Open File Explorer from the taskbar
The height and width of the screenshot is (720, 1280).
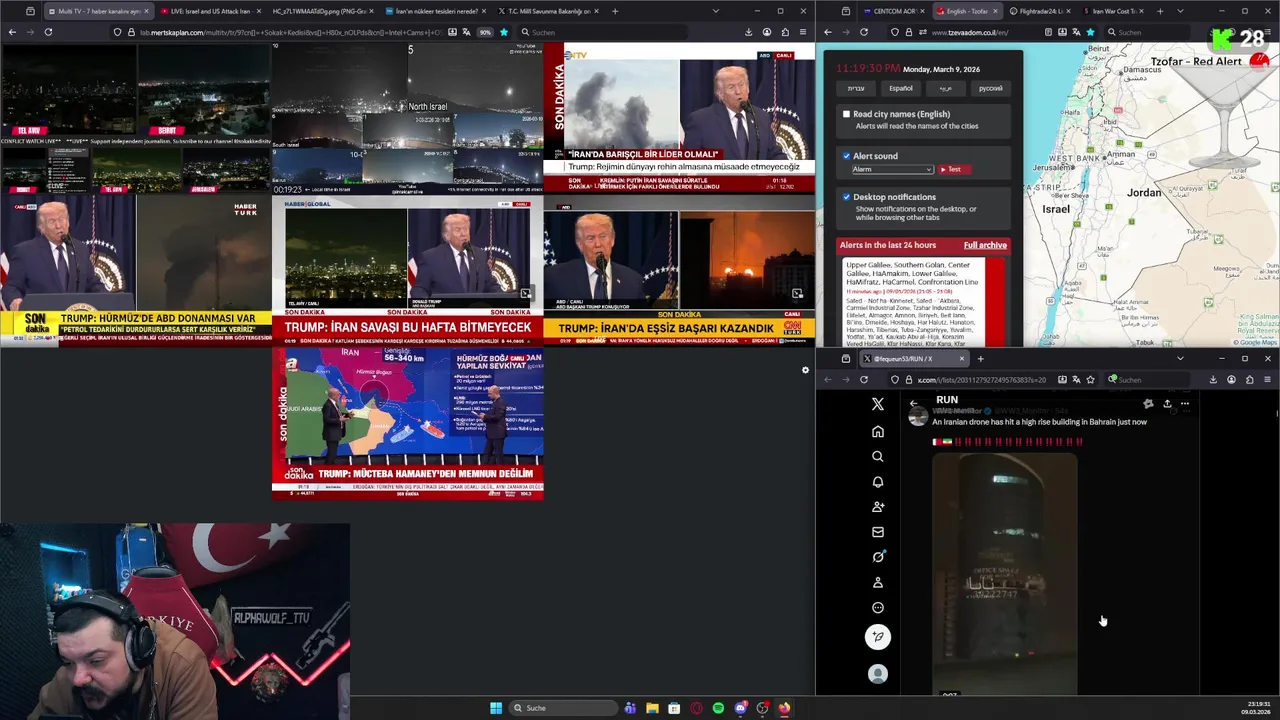tap(652, 708)
